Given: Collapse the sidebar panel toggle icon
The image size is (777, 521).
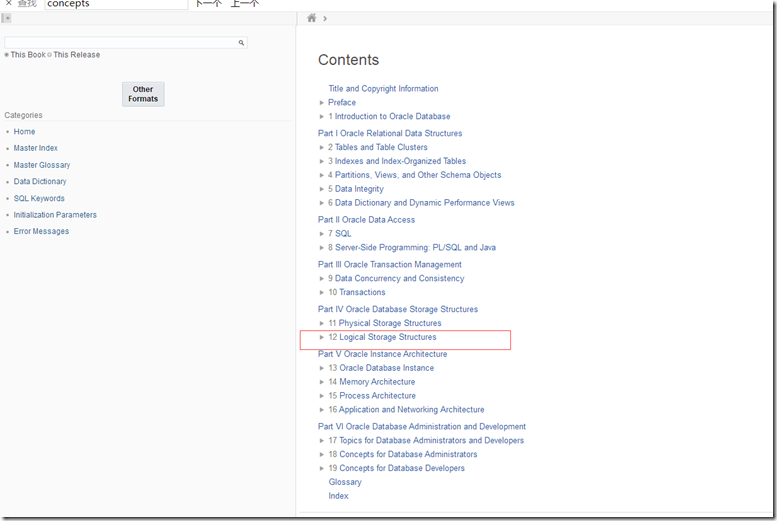Looking at the screenshot, I should click(6, 18).
